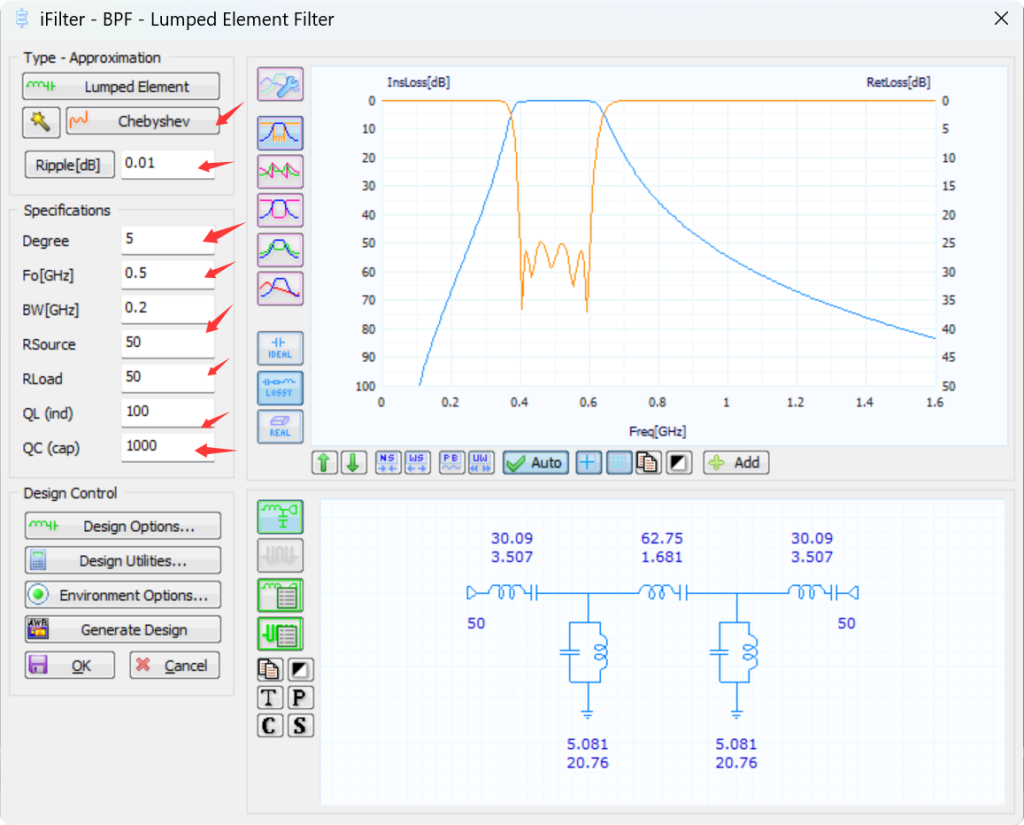Click the Cancel button
The image size is (1024, 825).
[x=174, y=666]
